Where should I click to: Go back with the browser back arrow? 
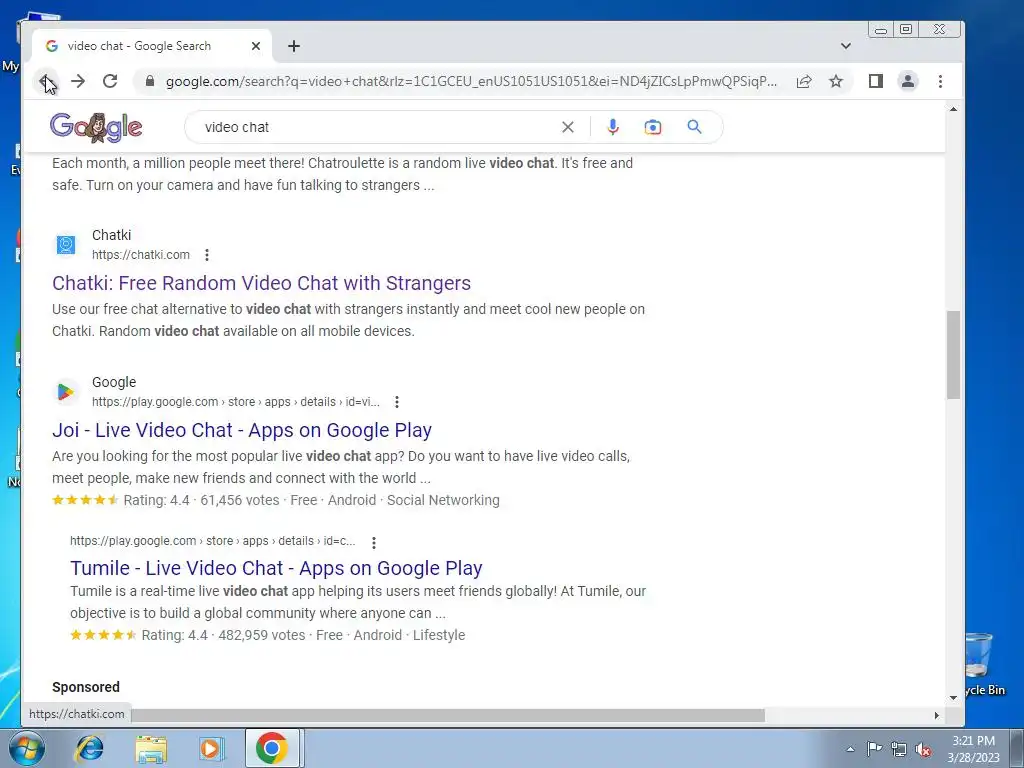(45, 81)
